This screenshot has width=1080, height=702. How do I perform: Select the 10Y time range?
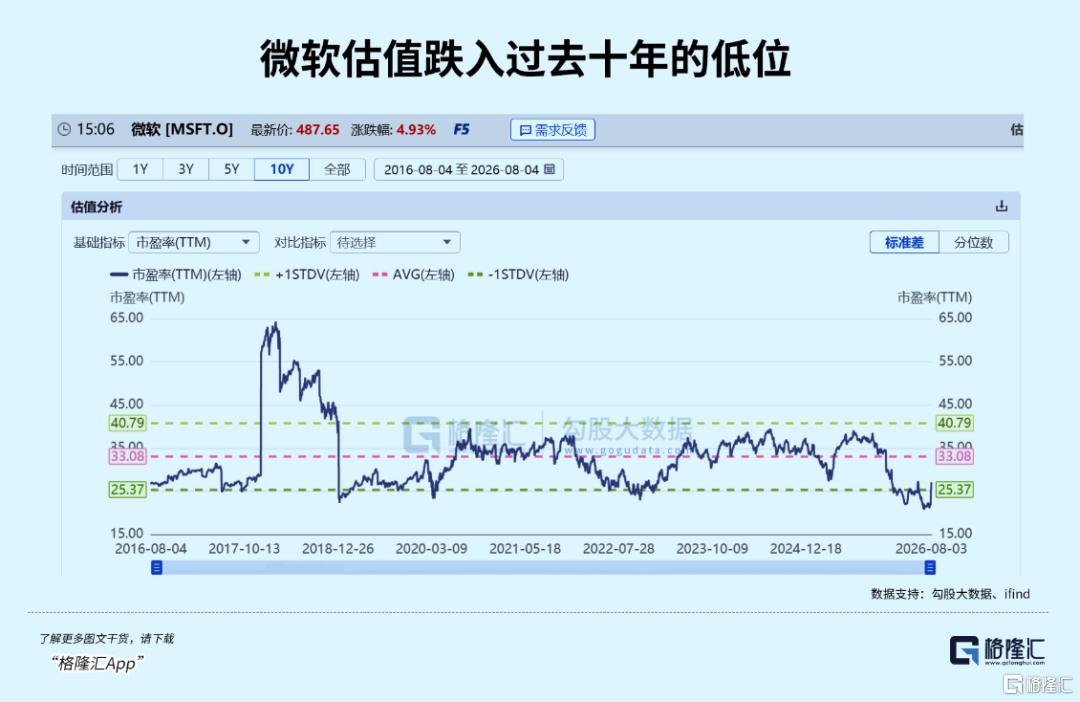pyautogui.click(x=282, y=169)
